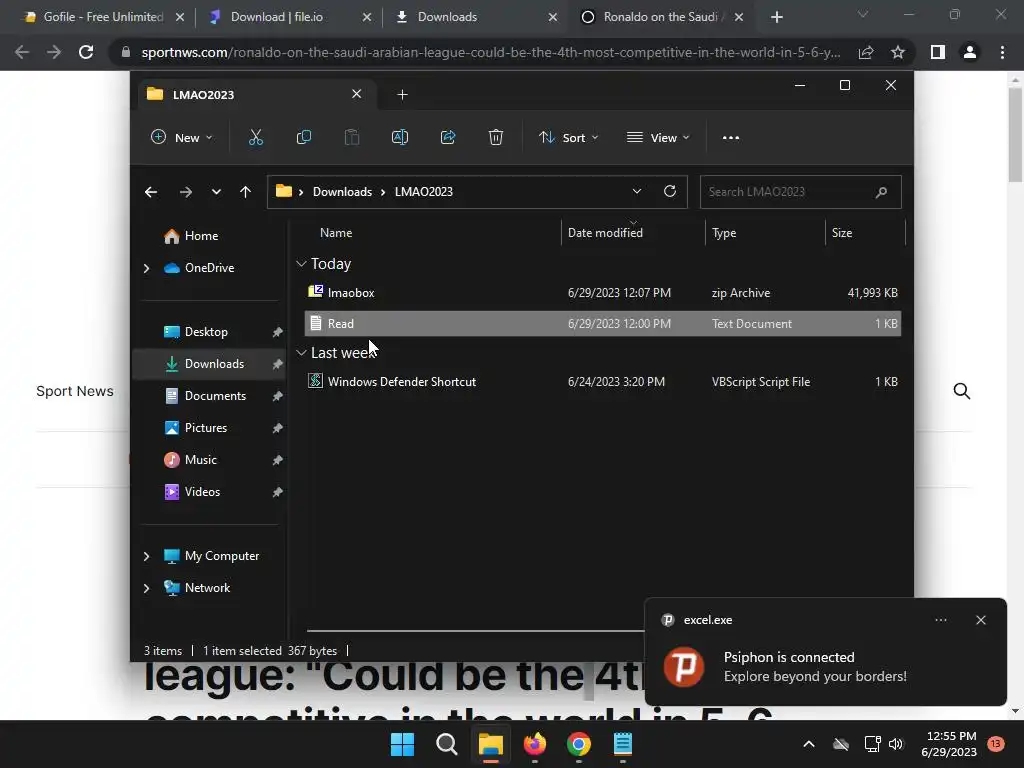Select Desktop in navigation pane
This screenshot has width=1024, height=768.
click(206, 332)
